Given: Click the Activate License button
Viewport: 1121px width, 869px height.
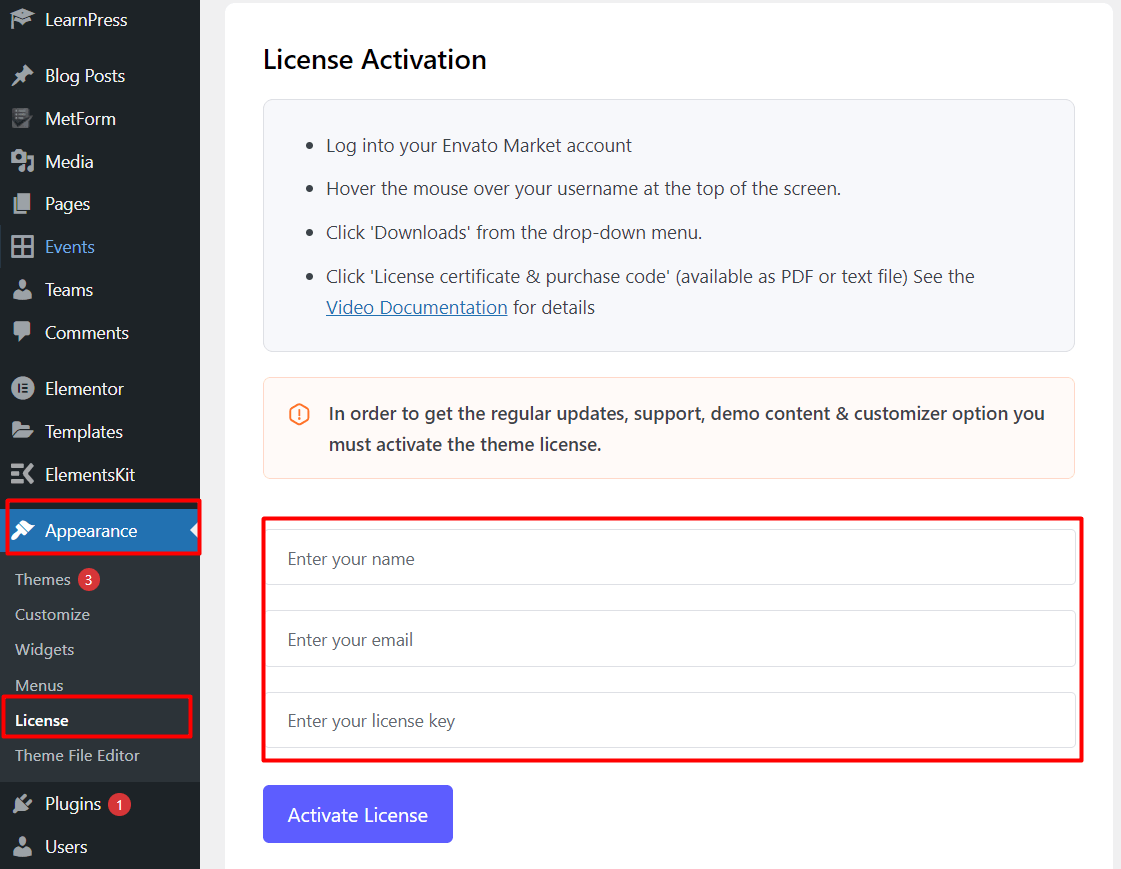Looking at the screenshot, I should (x=357, y=814).
